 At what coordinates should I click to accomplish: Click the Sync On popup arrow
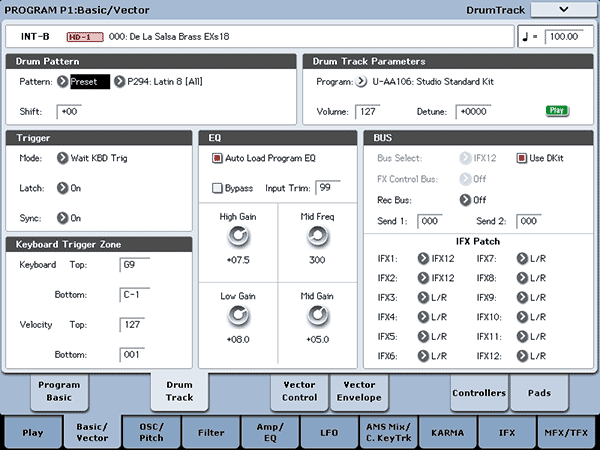click(x=62, y=217)
